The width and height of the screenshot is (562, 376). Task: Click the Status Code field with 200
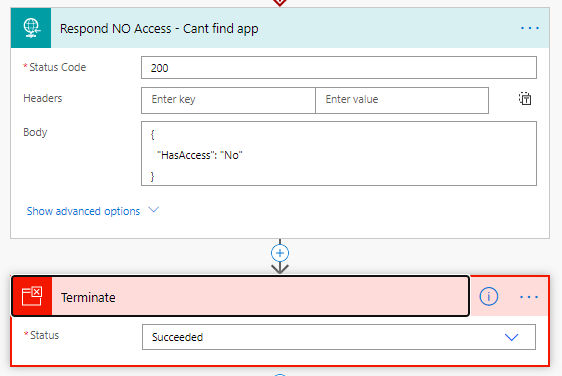coord(339,67)
